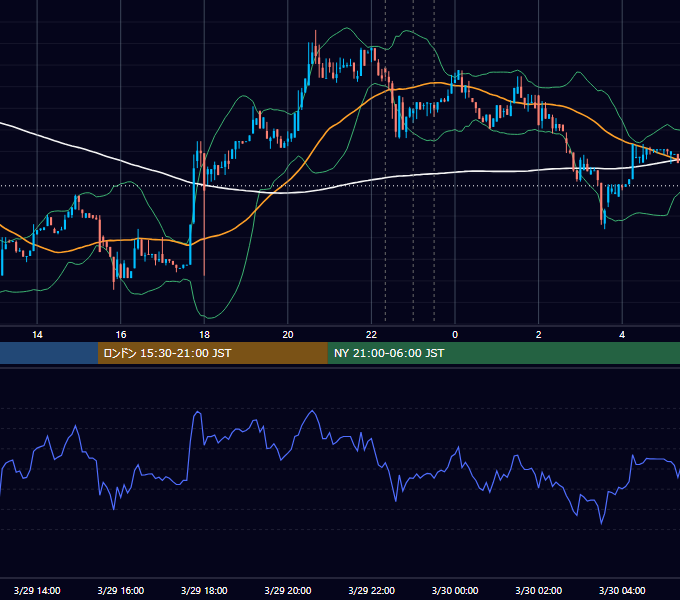Image resolution: width=680 pixels, height=600 pixels.
Task: Click the 18 label on upper time axis
Action: 204,335
